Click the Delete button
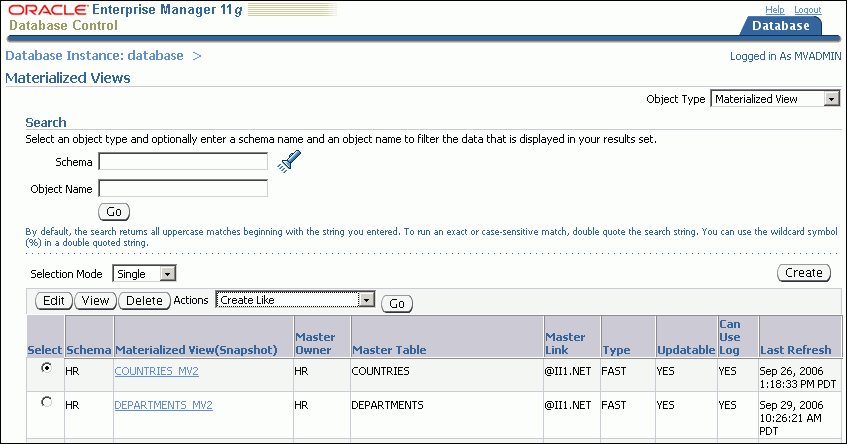Image resolution: width=847 pixels, height=444 pixels. point(144,300)
